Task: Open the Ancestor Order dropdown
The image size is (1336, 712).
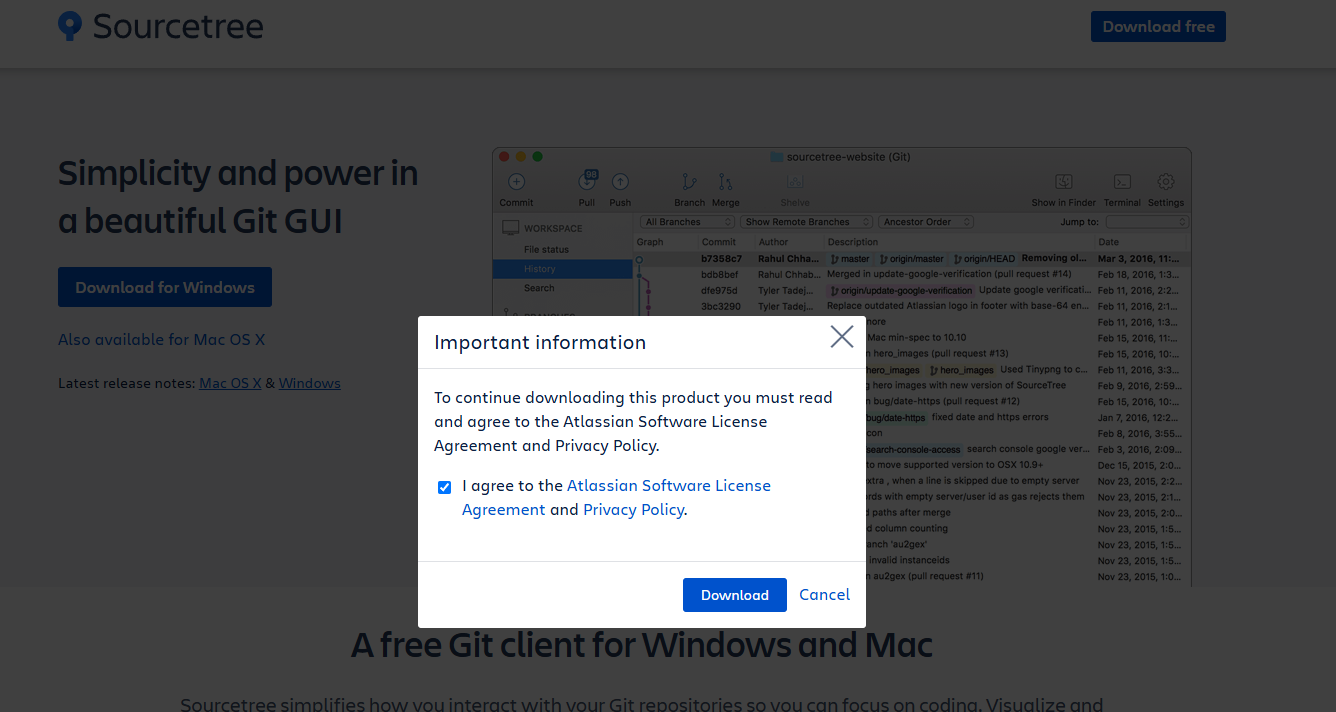Action: 926,222
